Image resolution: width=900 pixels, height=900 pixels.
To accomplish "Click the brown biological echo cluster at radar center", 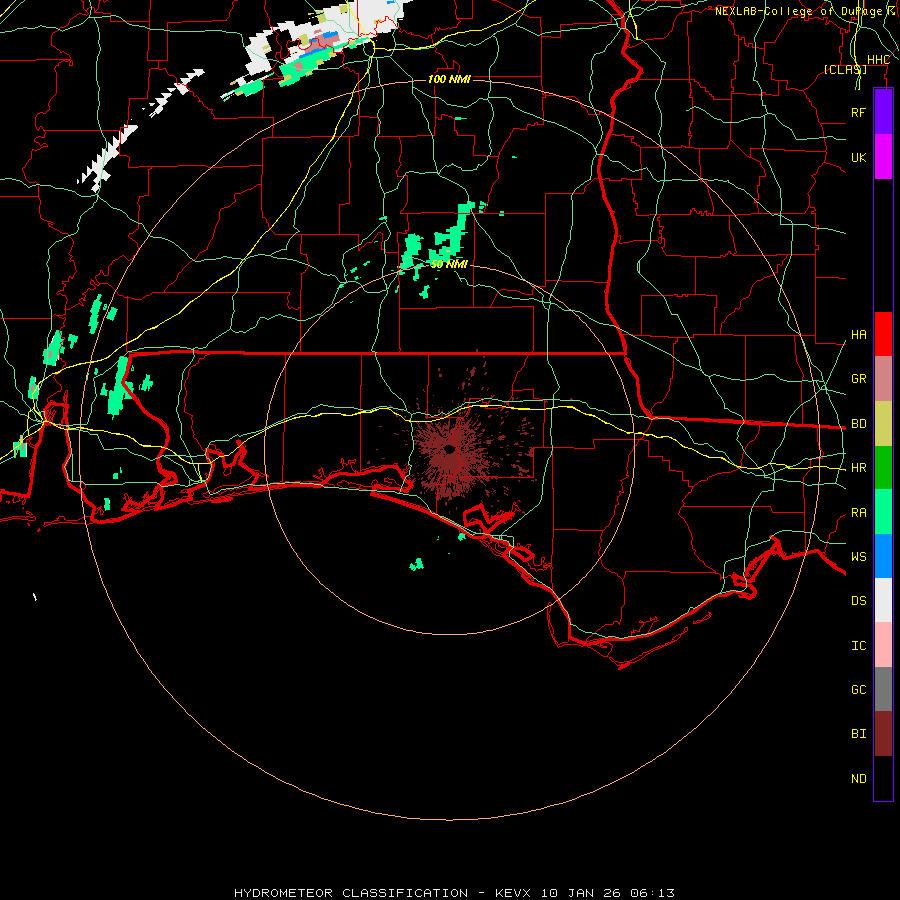I will click(452, 449).
